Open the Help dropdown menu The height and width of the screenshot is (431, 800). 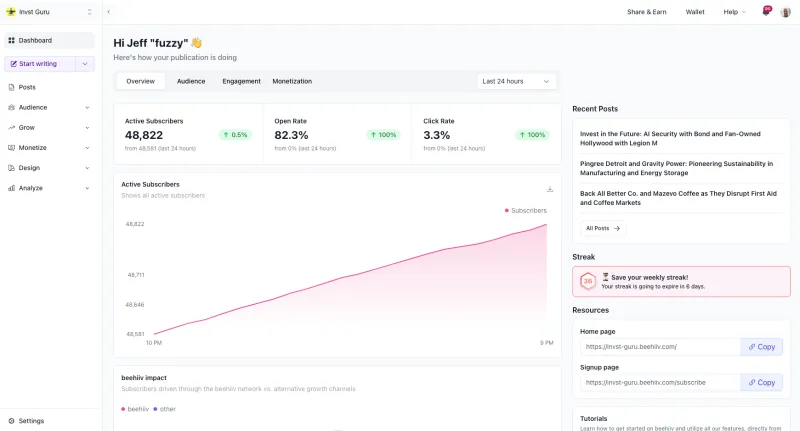734,12
